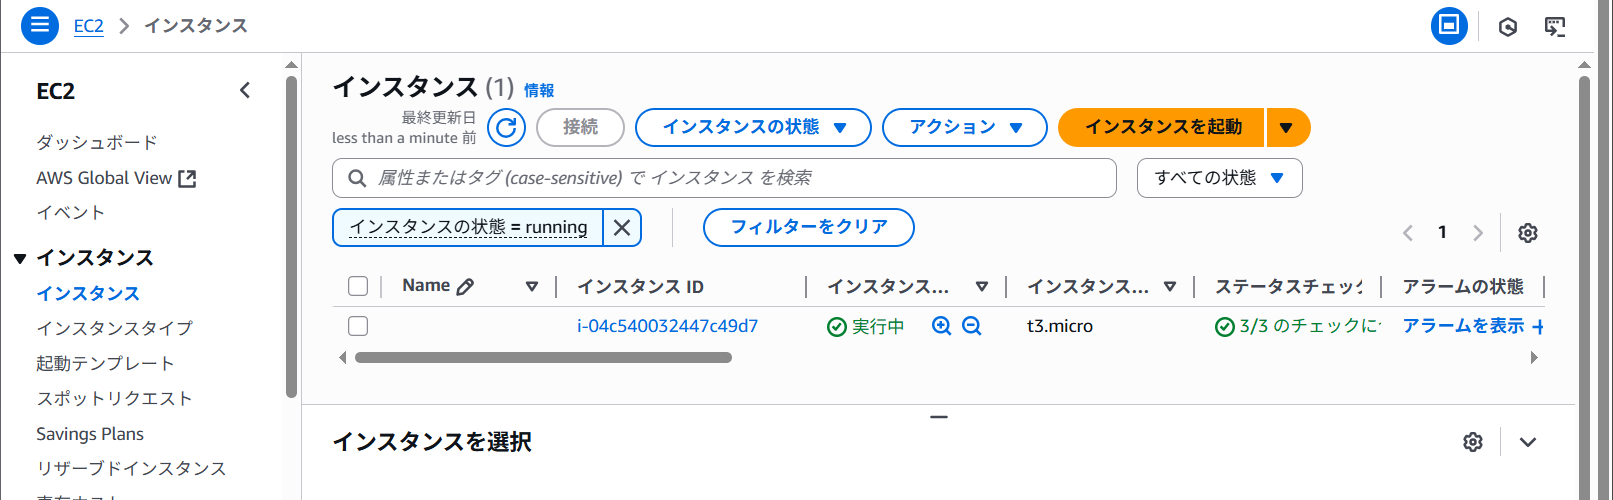This screenshot has height=500, width=1613.
Task: Open the インスタンスの状態 dropdown
Action: pyautogui.click(x=753, y=127)
